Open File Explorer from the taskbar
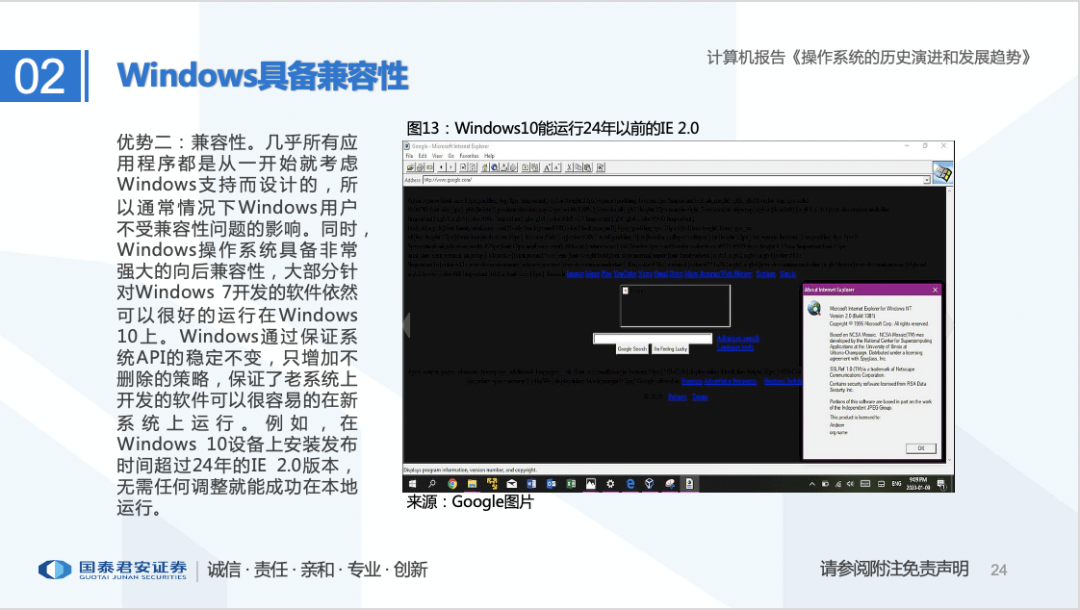Viewport: 1080px width, 610px height. (x=472, y=484)
